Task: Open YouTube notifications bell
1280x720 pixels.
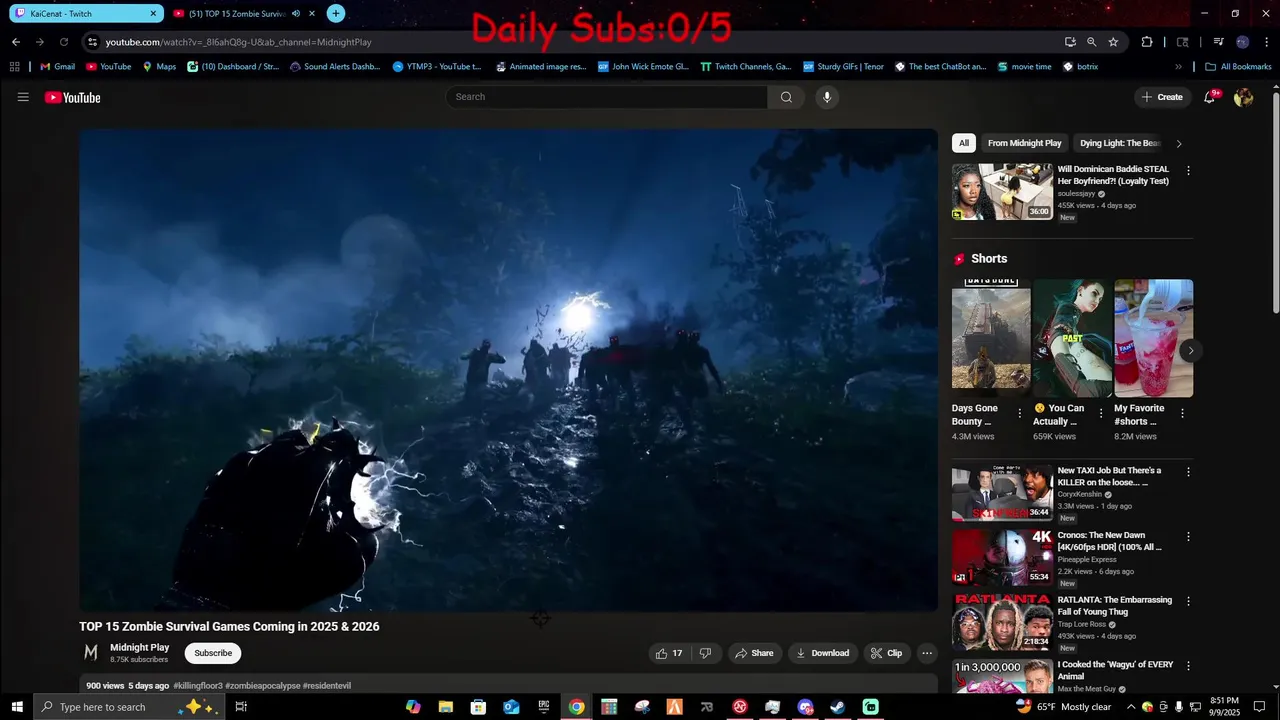Action: 1210,97
